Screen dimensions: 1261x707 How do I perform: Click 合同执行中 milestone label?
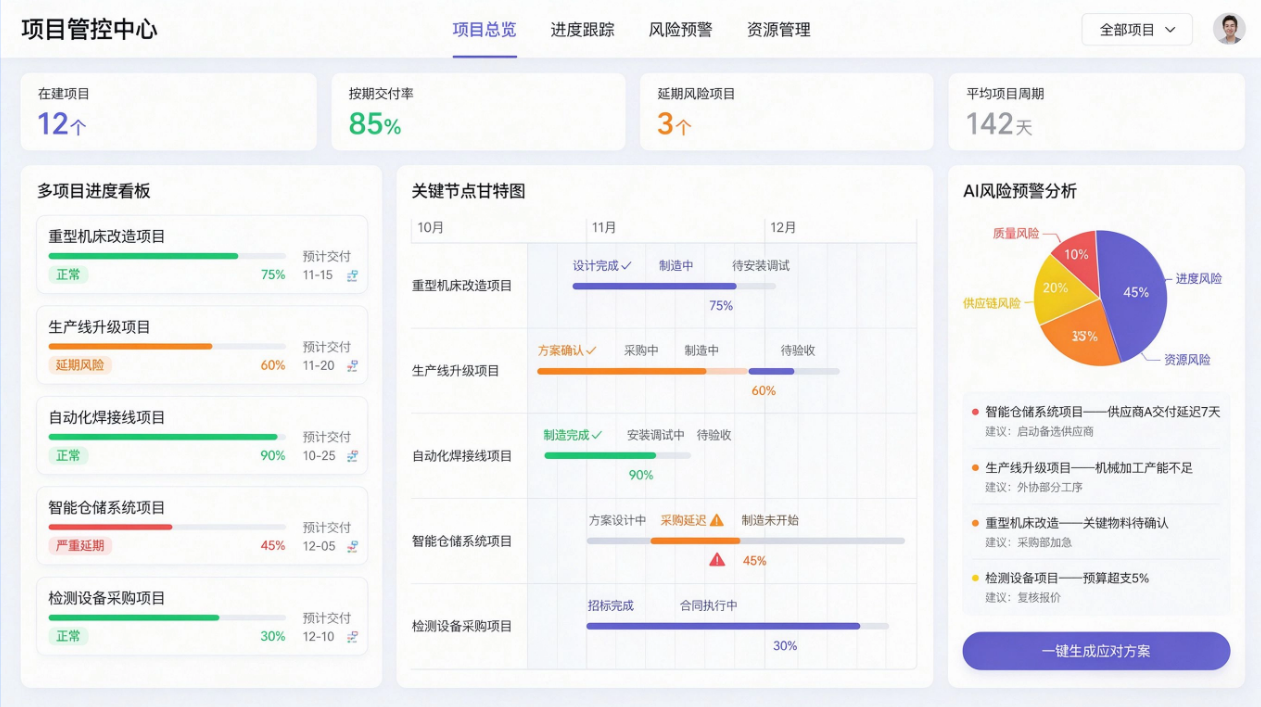pos(709,606)
